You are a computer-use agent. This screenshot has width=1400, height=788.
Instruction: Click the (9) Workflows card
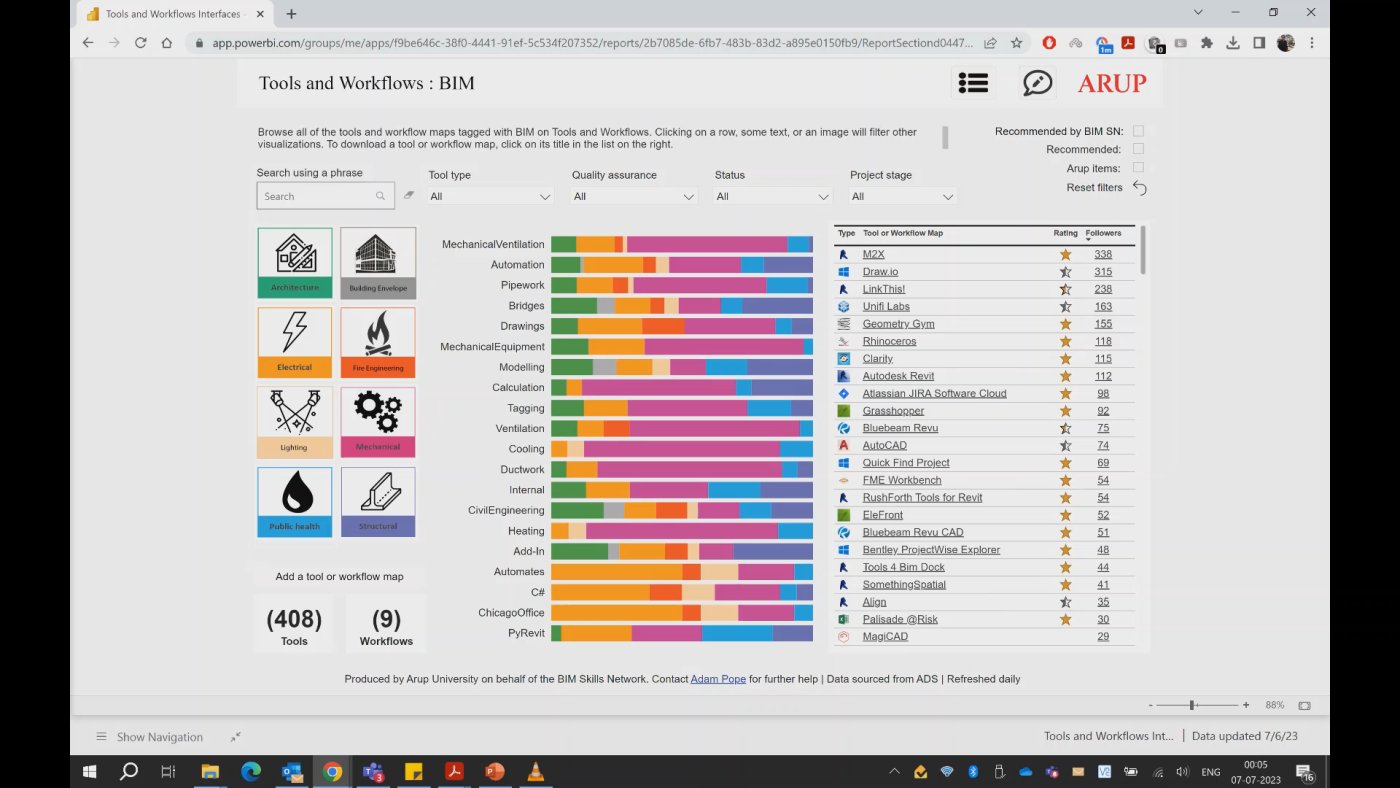[386, 626]
